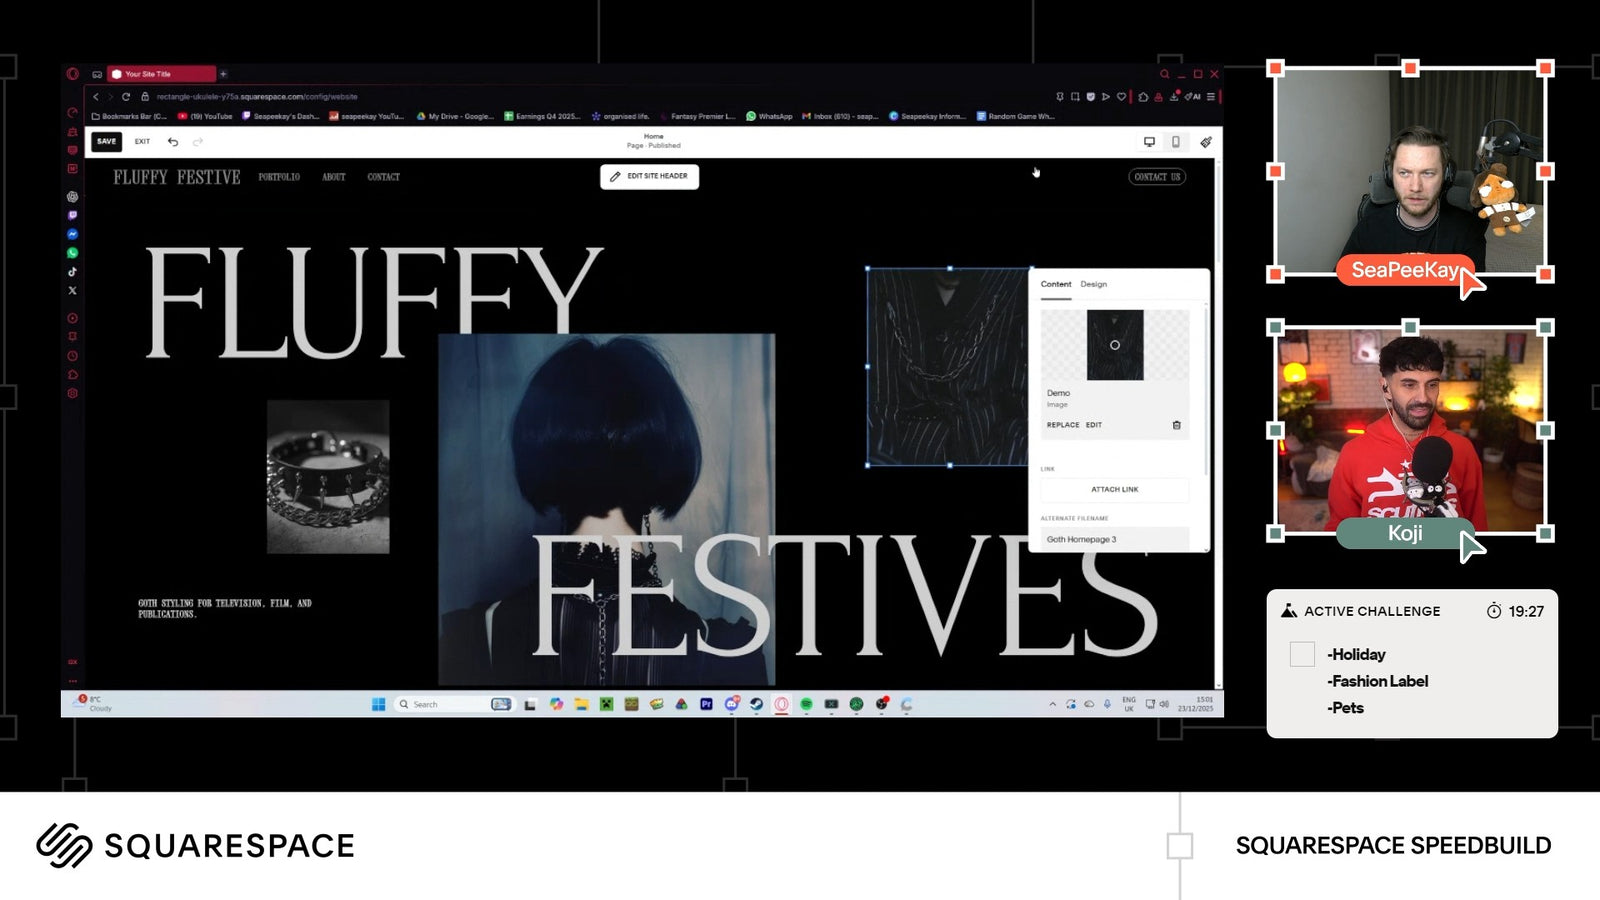
Task: Select the dark pinstripe image block
Action: click(x=948, y=367)
